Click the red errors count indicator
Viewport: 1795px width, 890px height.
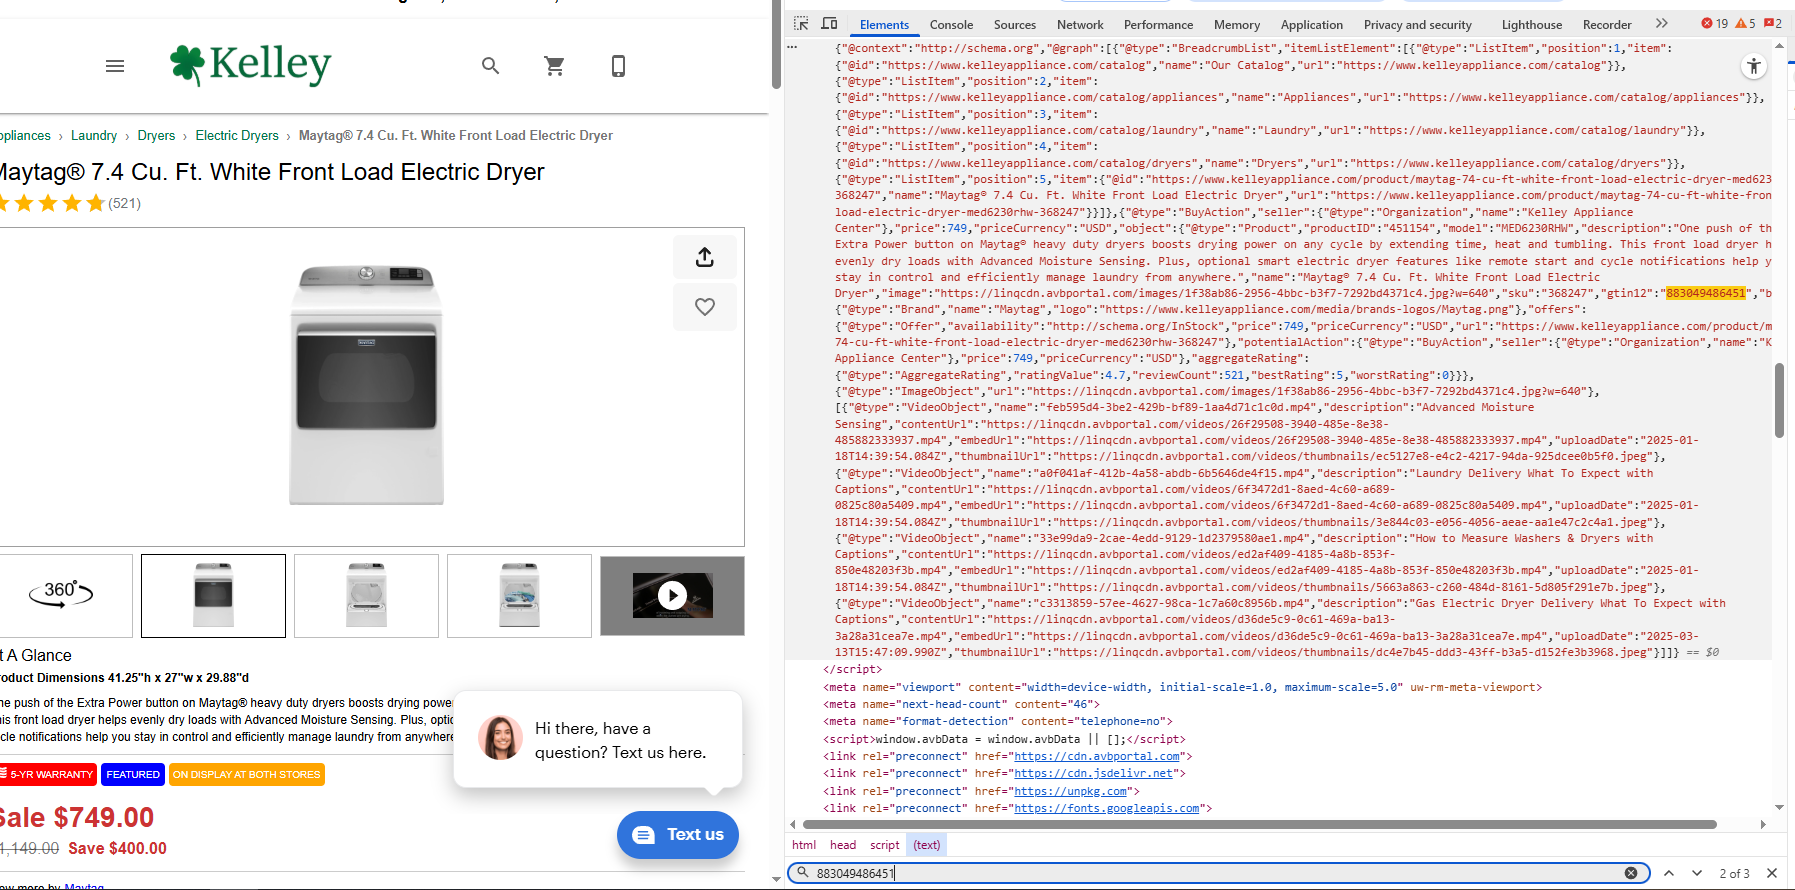(x=1715, y=24)
